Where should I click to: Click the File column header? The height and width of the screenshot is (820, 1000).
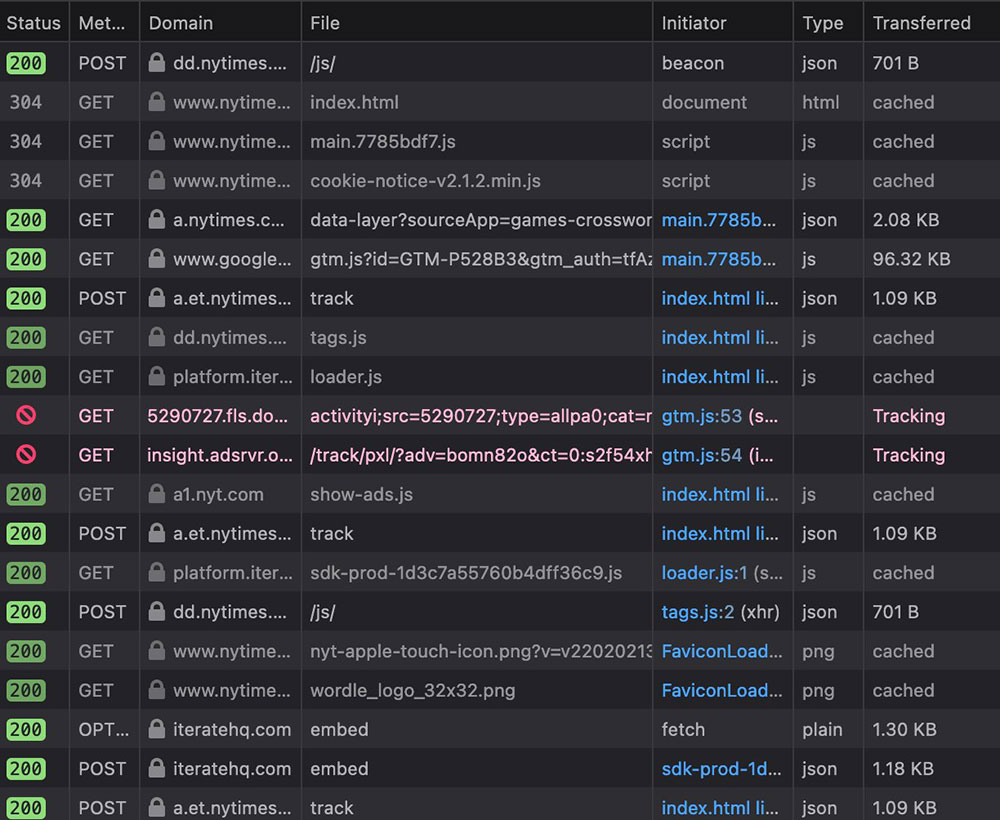coord(325,23)
